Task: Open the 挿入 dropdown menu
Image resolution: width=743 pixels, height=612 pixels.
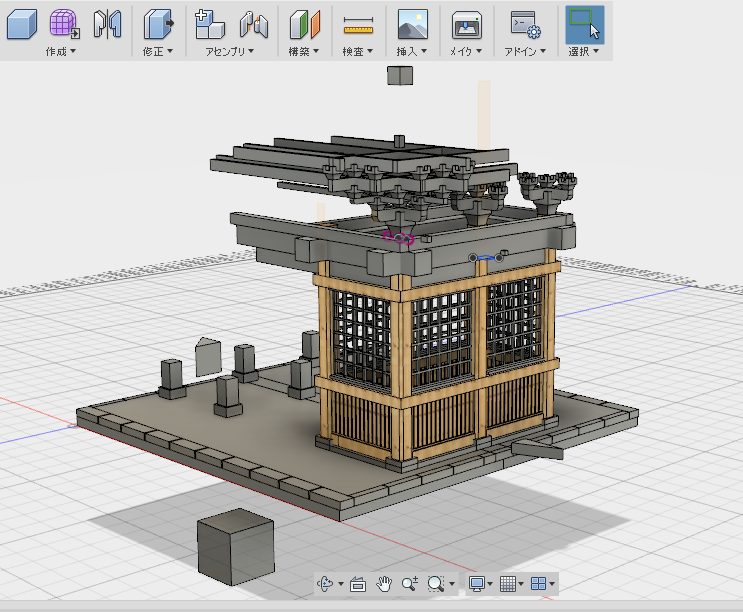Action: coord(412,51)
